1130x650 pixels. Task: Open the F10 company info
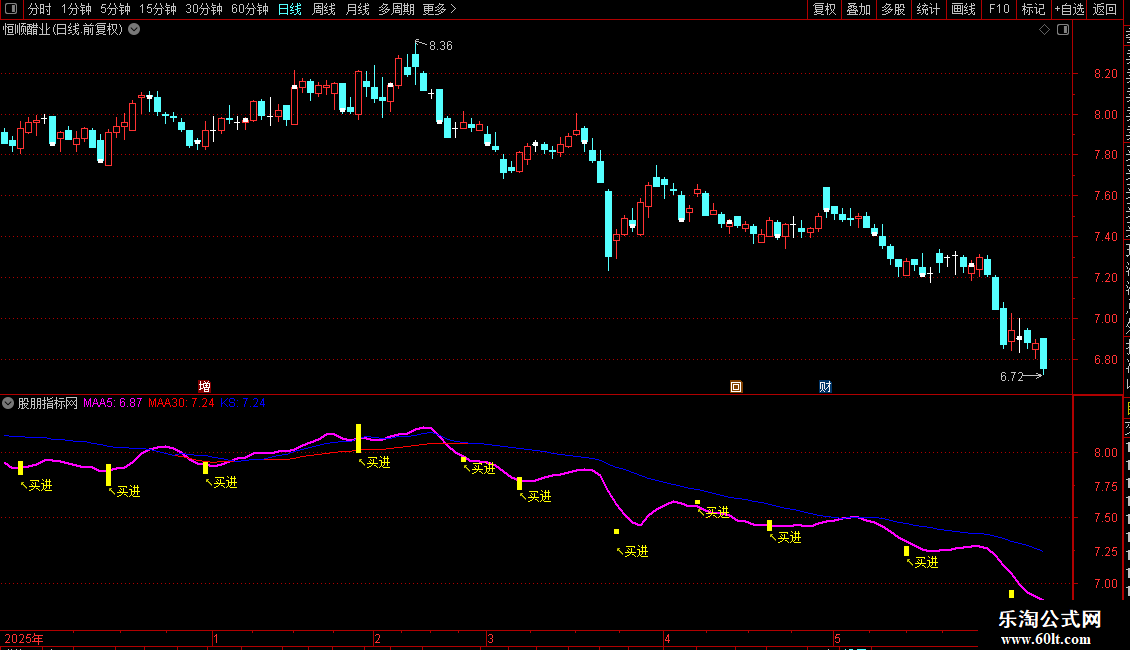[x=999, y=9]
